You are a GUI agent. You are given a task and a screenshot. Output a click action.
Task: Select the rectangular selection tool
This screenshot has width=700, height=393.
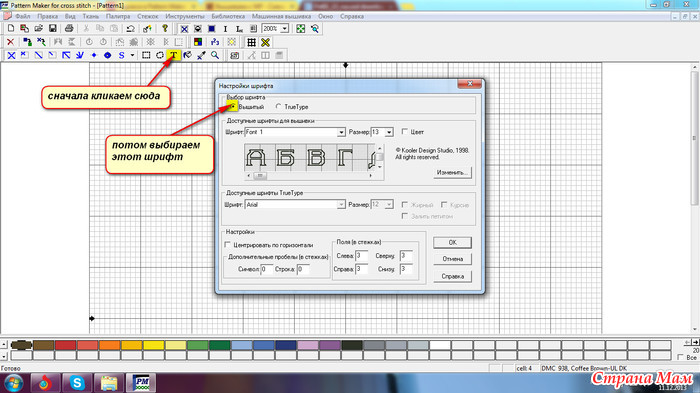[146, 55]
